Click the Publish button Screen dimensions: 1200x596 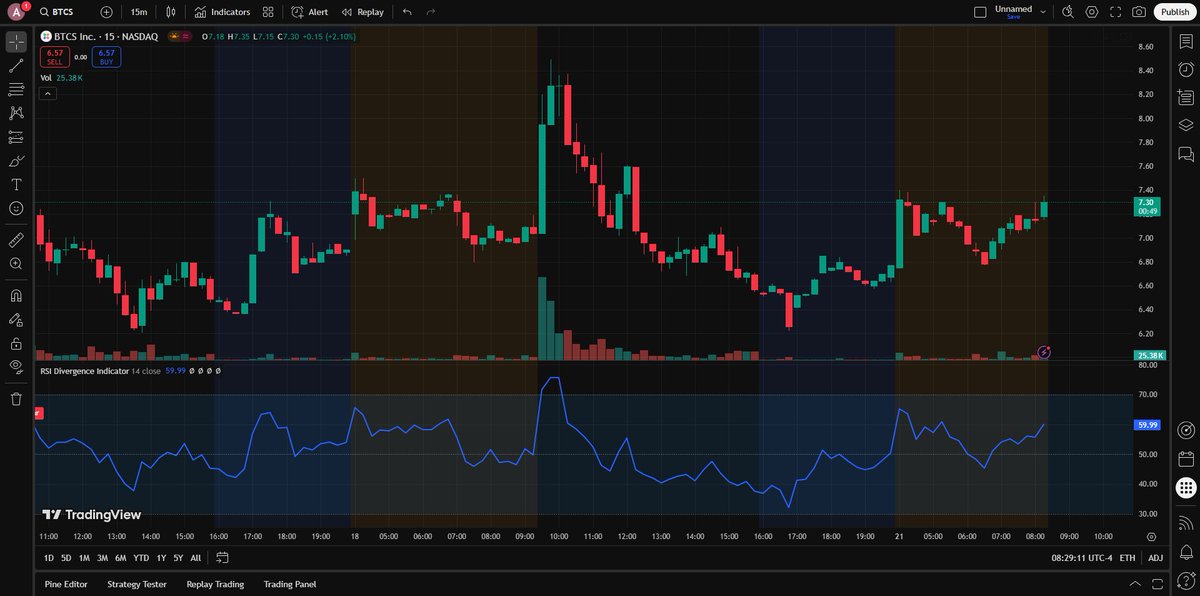pyautogui.click(x=1174, y=12)
